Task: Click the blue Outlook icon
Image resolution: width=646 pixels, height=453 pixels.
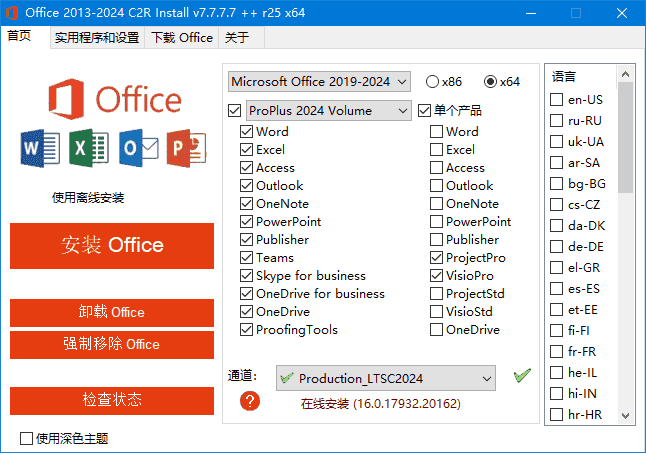Action: (x=138, y=148)
